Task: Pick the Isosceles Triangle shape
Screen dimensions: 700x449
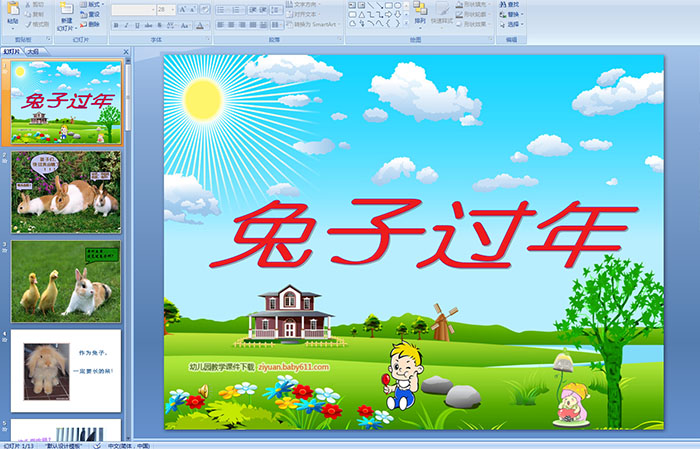Action: (x=362, y=15)
